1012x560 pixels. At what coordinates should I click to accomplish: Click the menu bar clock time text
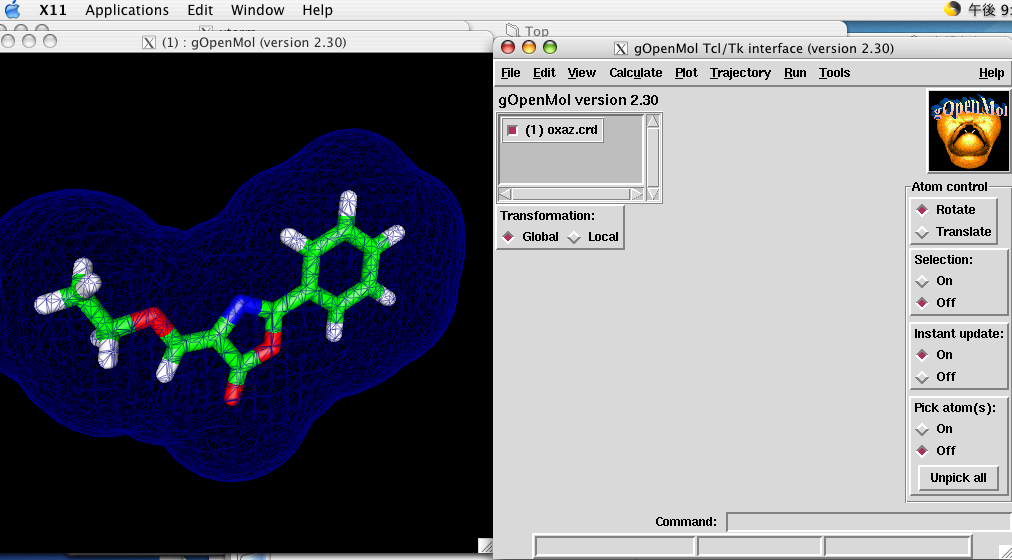tap(989, 10)
